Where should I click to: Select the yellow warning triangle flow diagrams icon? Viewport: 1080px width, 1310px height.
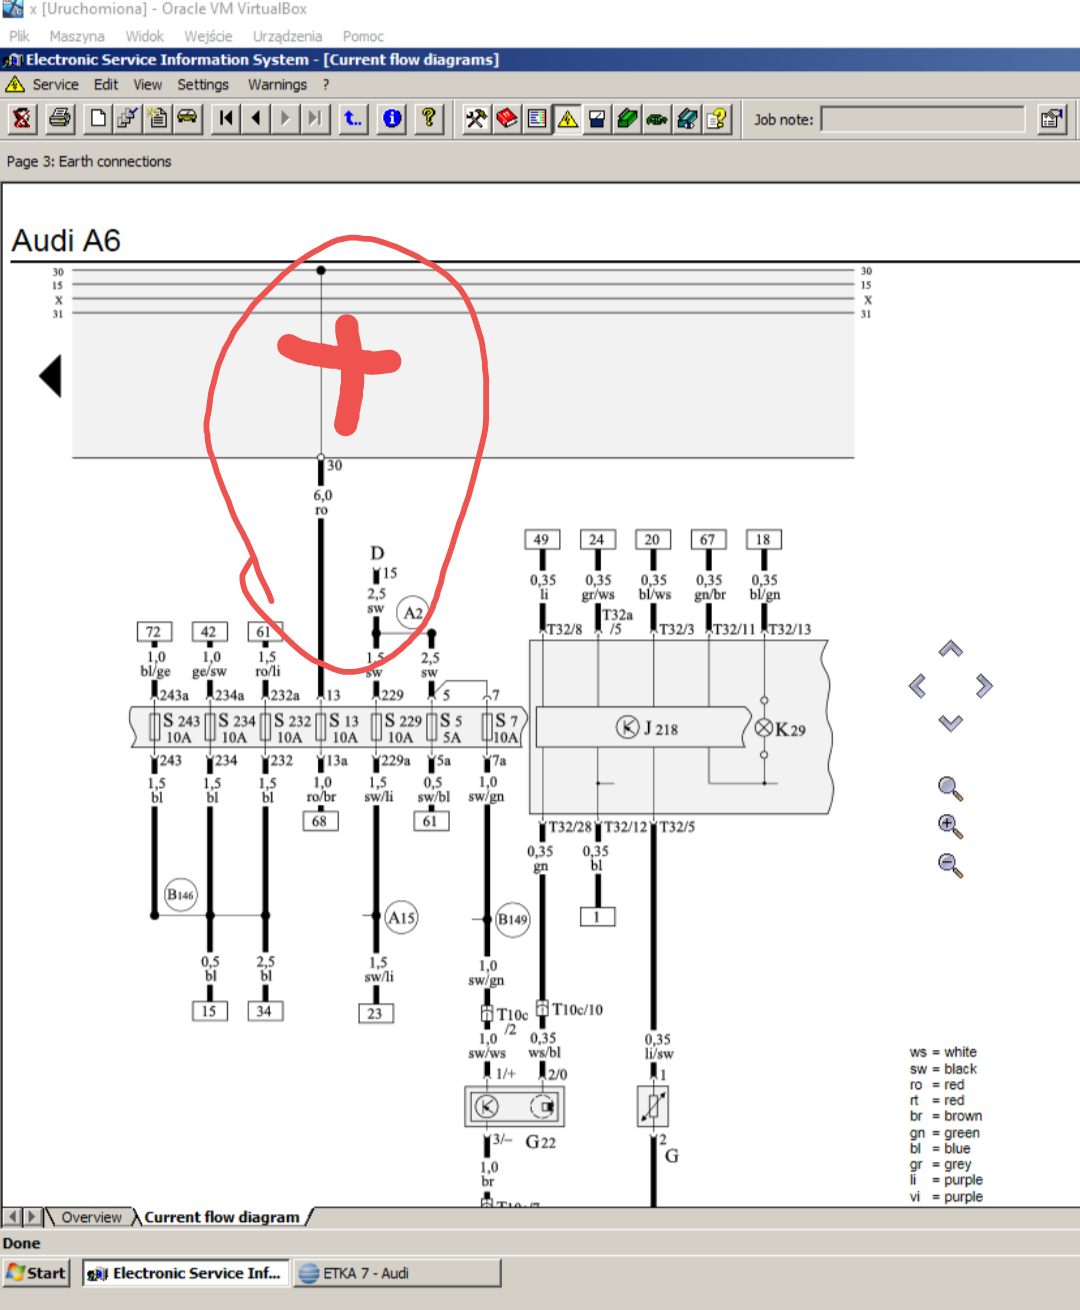[567, 119]
